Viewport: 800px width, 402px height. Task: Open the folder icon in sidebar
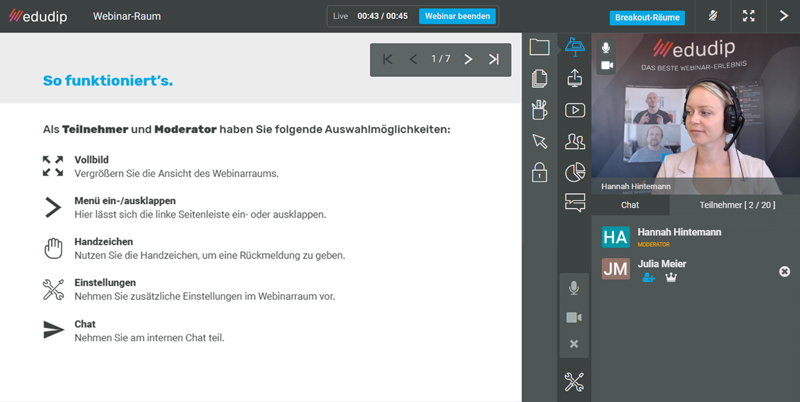coord(540,47)
